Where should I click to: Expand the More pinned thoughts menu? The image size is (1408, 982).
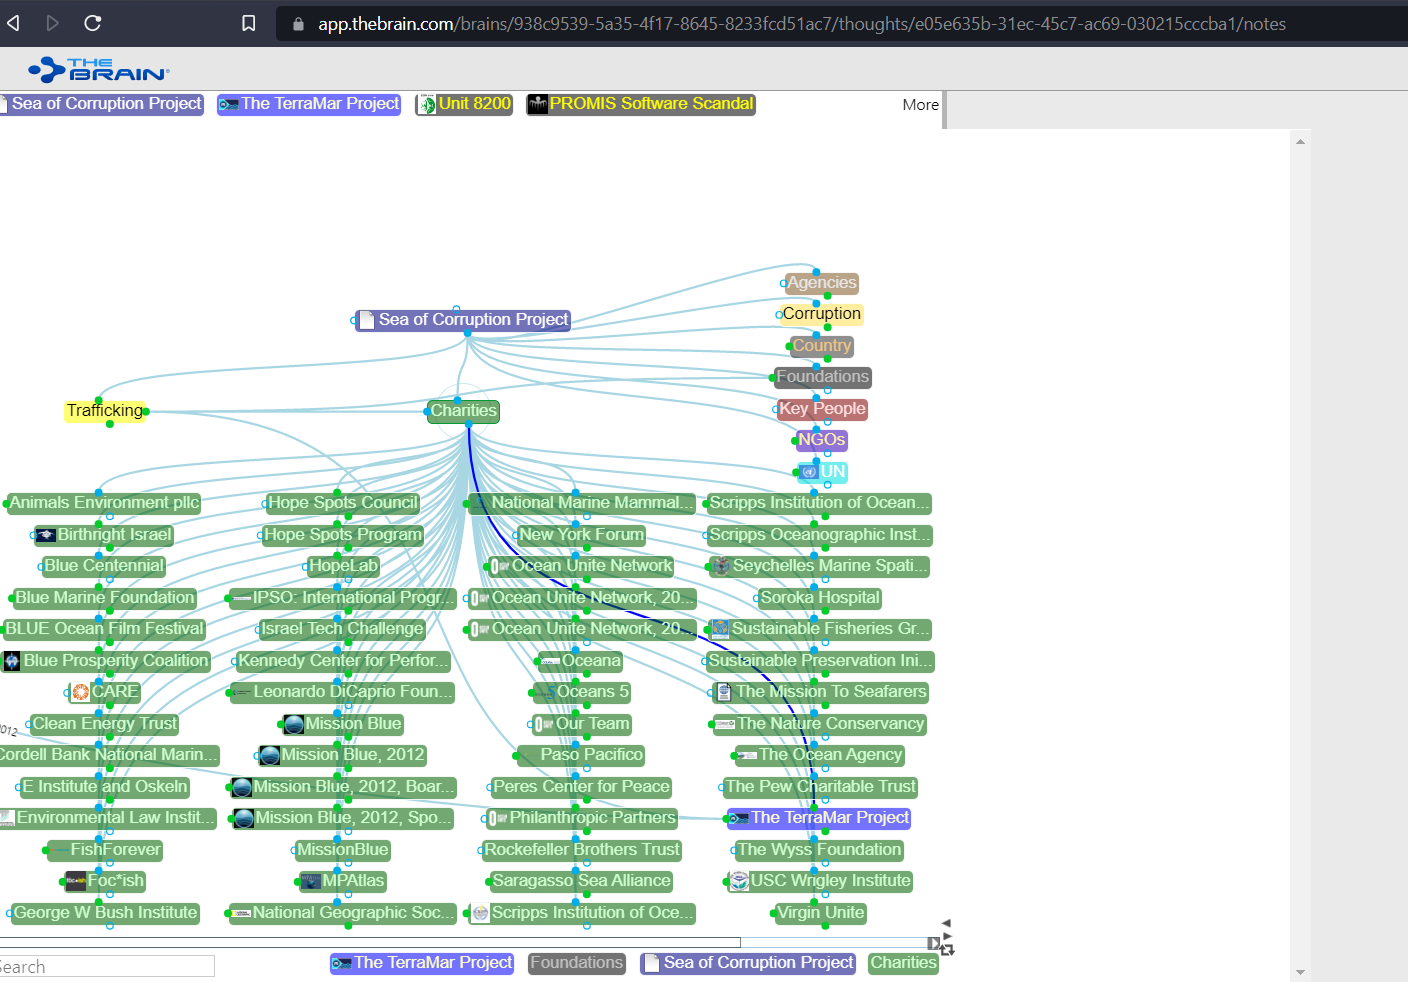[920, 105]
